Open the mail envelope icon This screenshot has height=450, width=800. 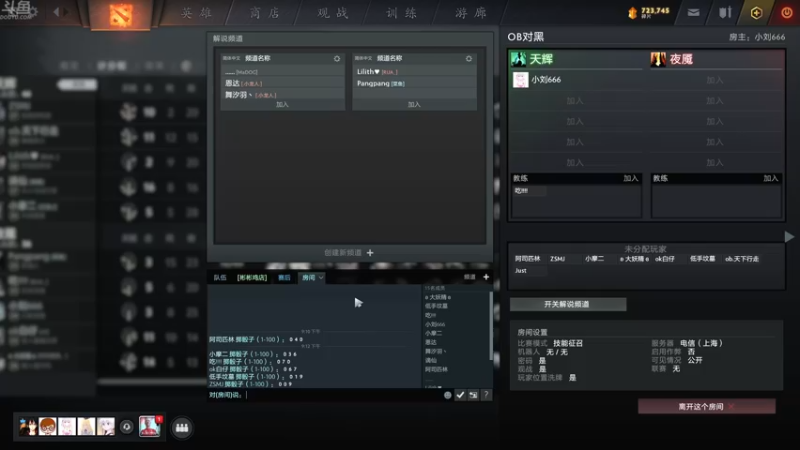click(693, 13)
